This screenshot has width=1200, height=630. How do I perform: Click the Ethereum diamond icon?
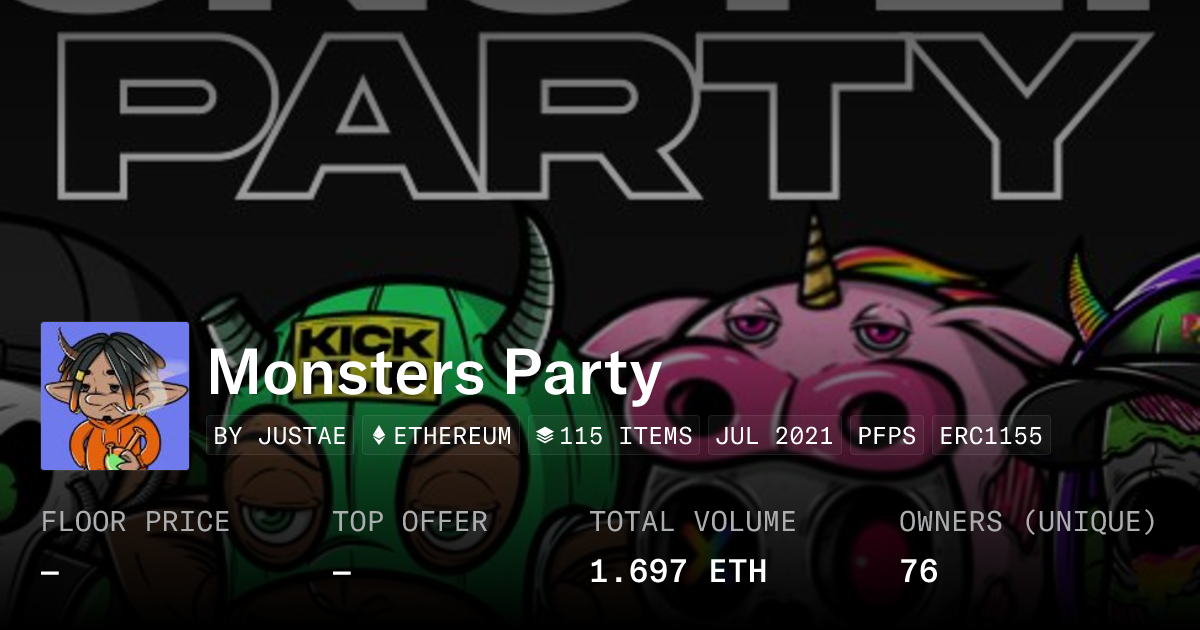(379, 436)
